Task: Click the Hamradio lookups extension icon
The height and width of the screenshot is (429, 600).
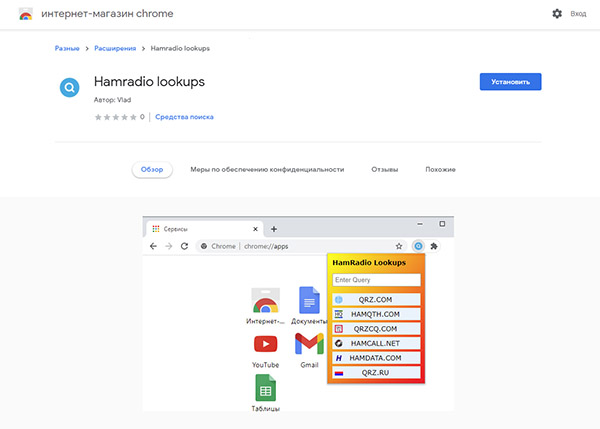Action: 69,87
